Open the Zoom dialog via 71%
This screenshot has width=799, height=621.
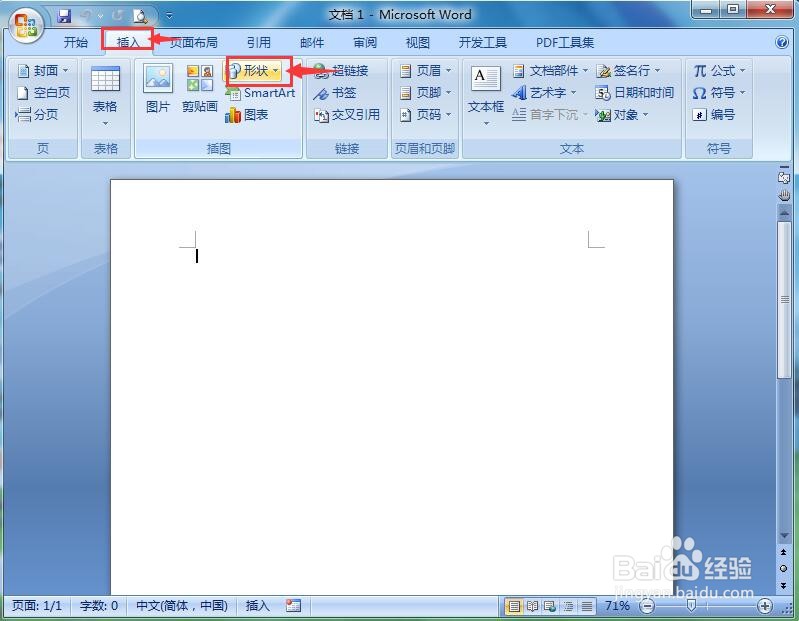(617, 606)
